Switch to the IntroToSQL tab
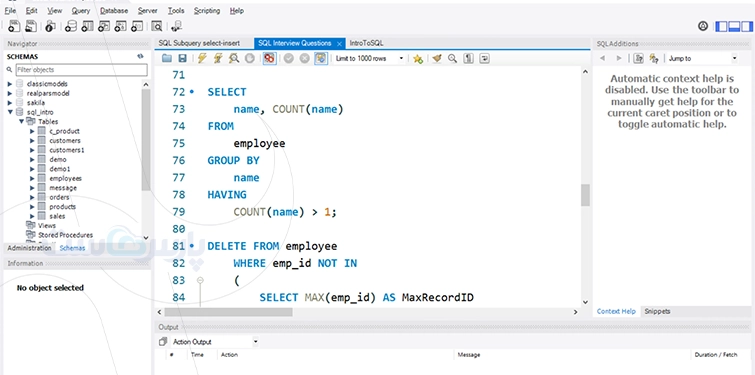 point(366,43)
